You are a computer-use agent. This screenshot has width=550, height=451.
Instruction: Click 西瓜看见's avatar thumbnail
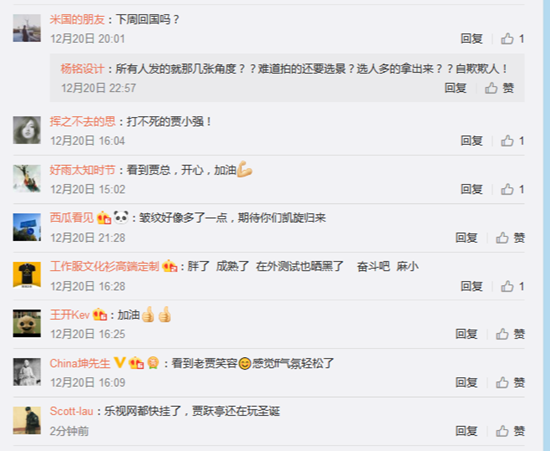pyautogui.click(x=27, y=227)
